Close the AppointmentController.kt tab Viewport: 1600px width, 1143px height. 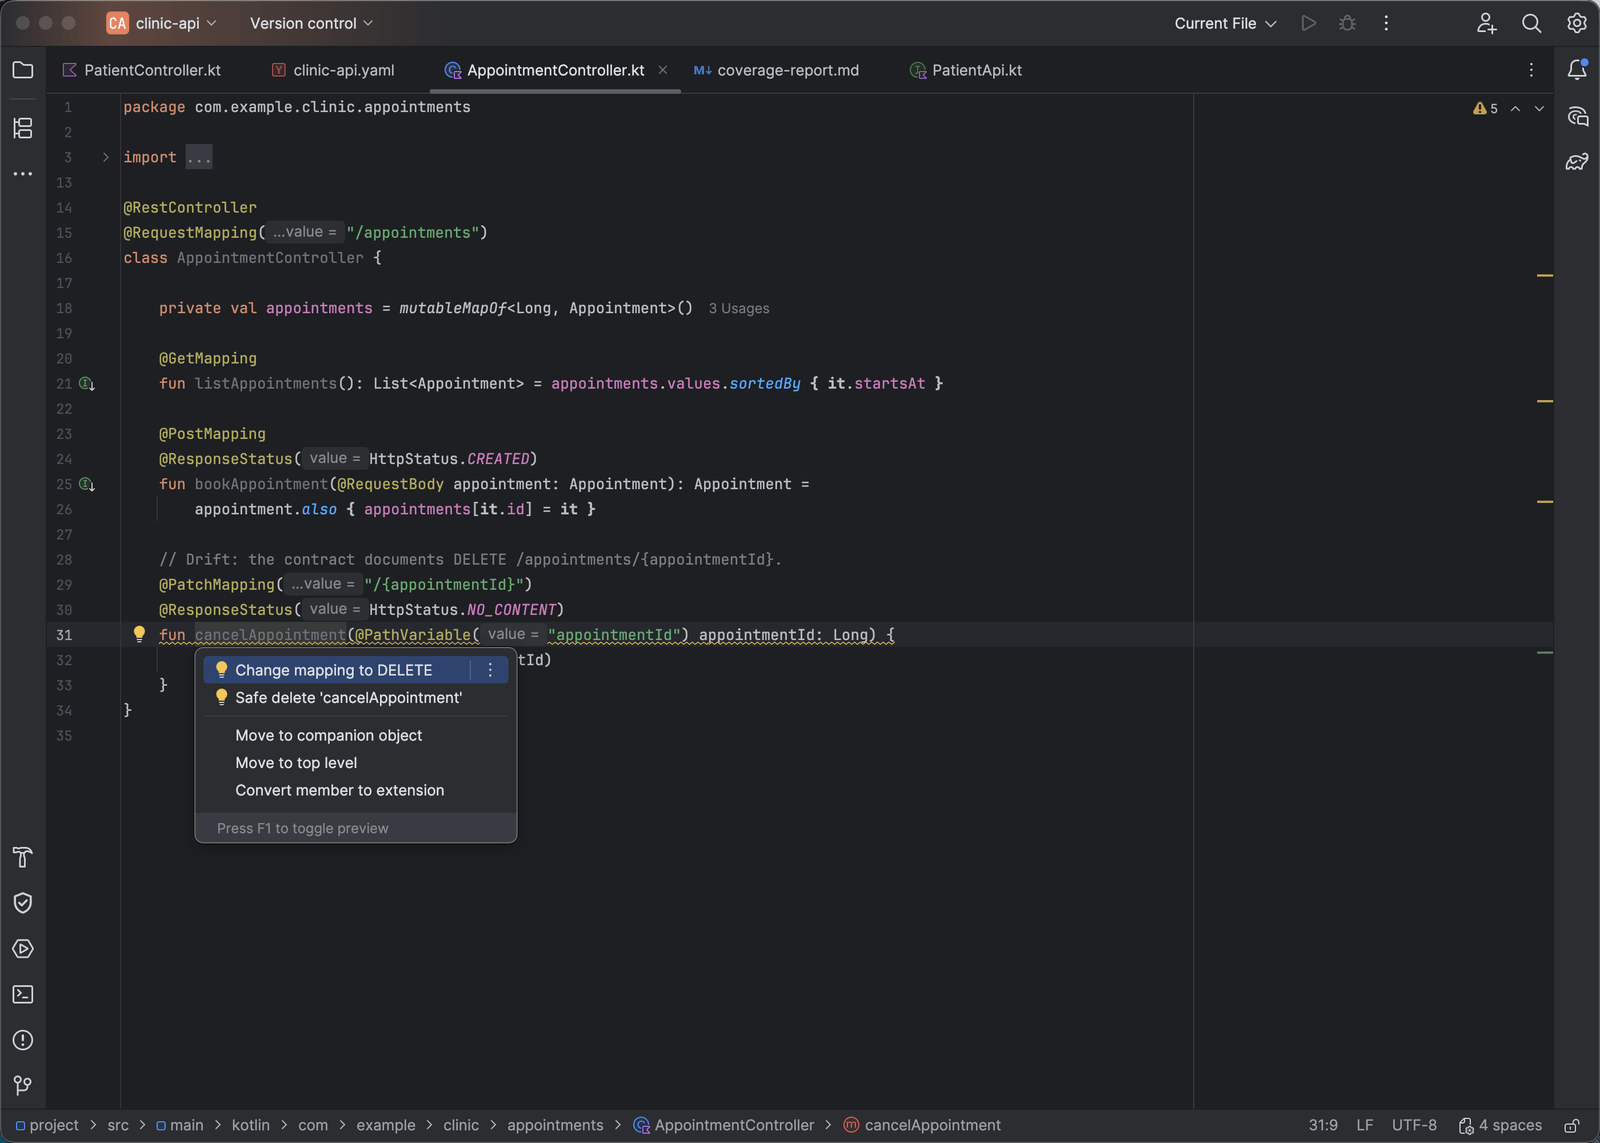click(662, 70)
